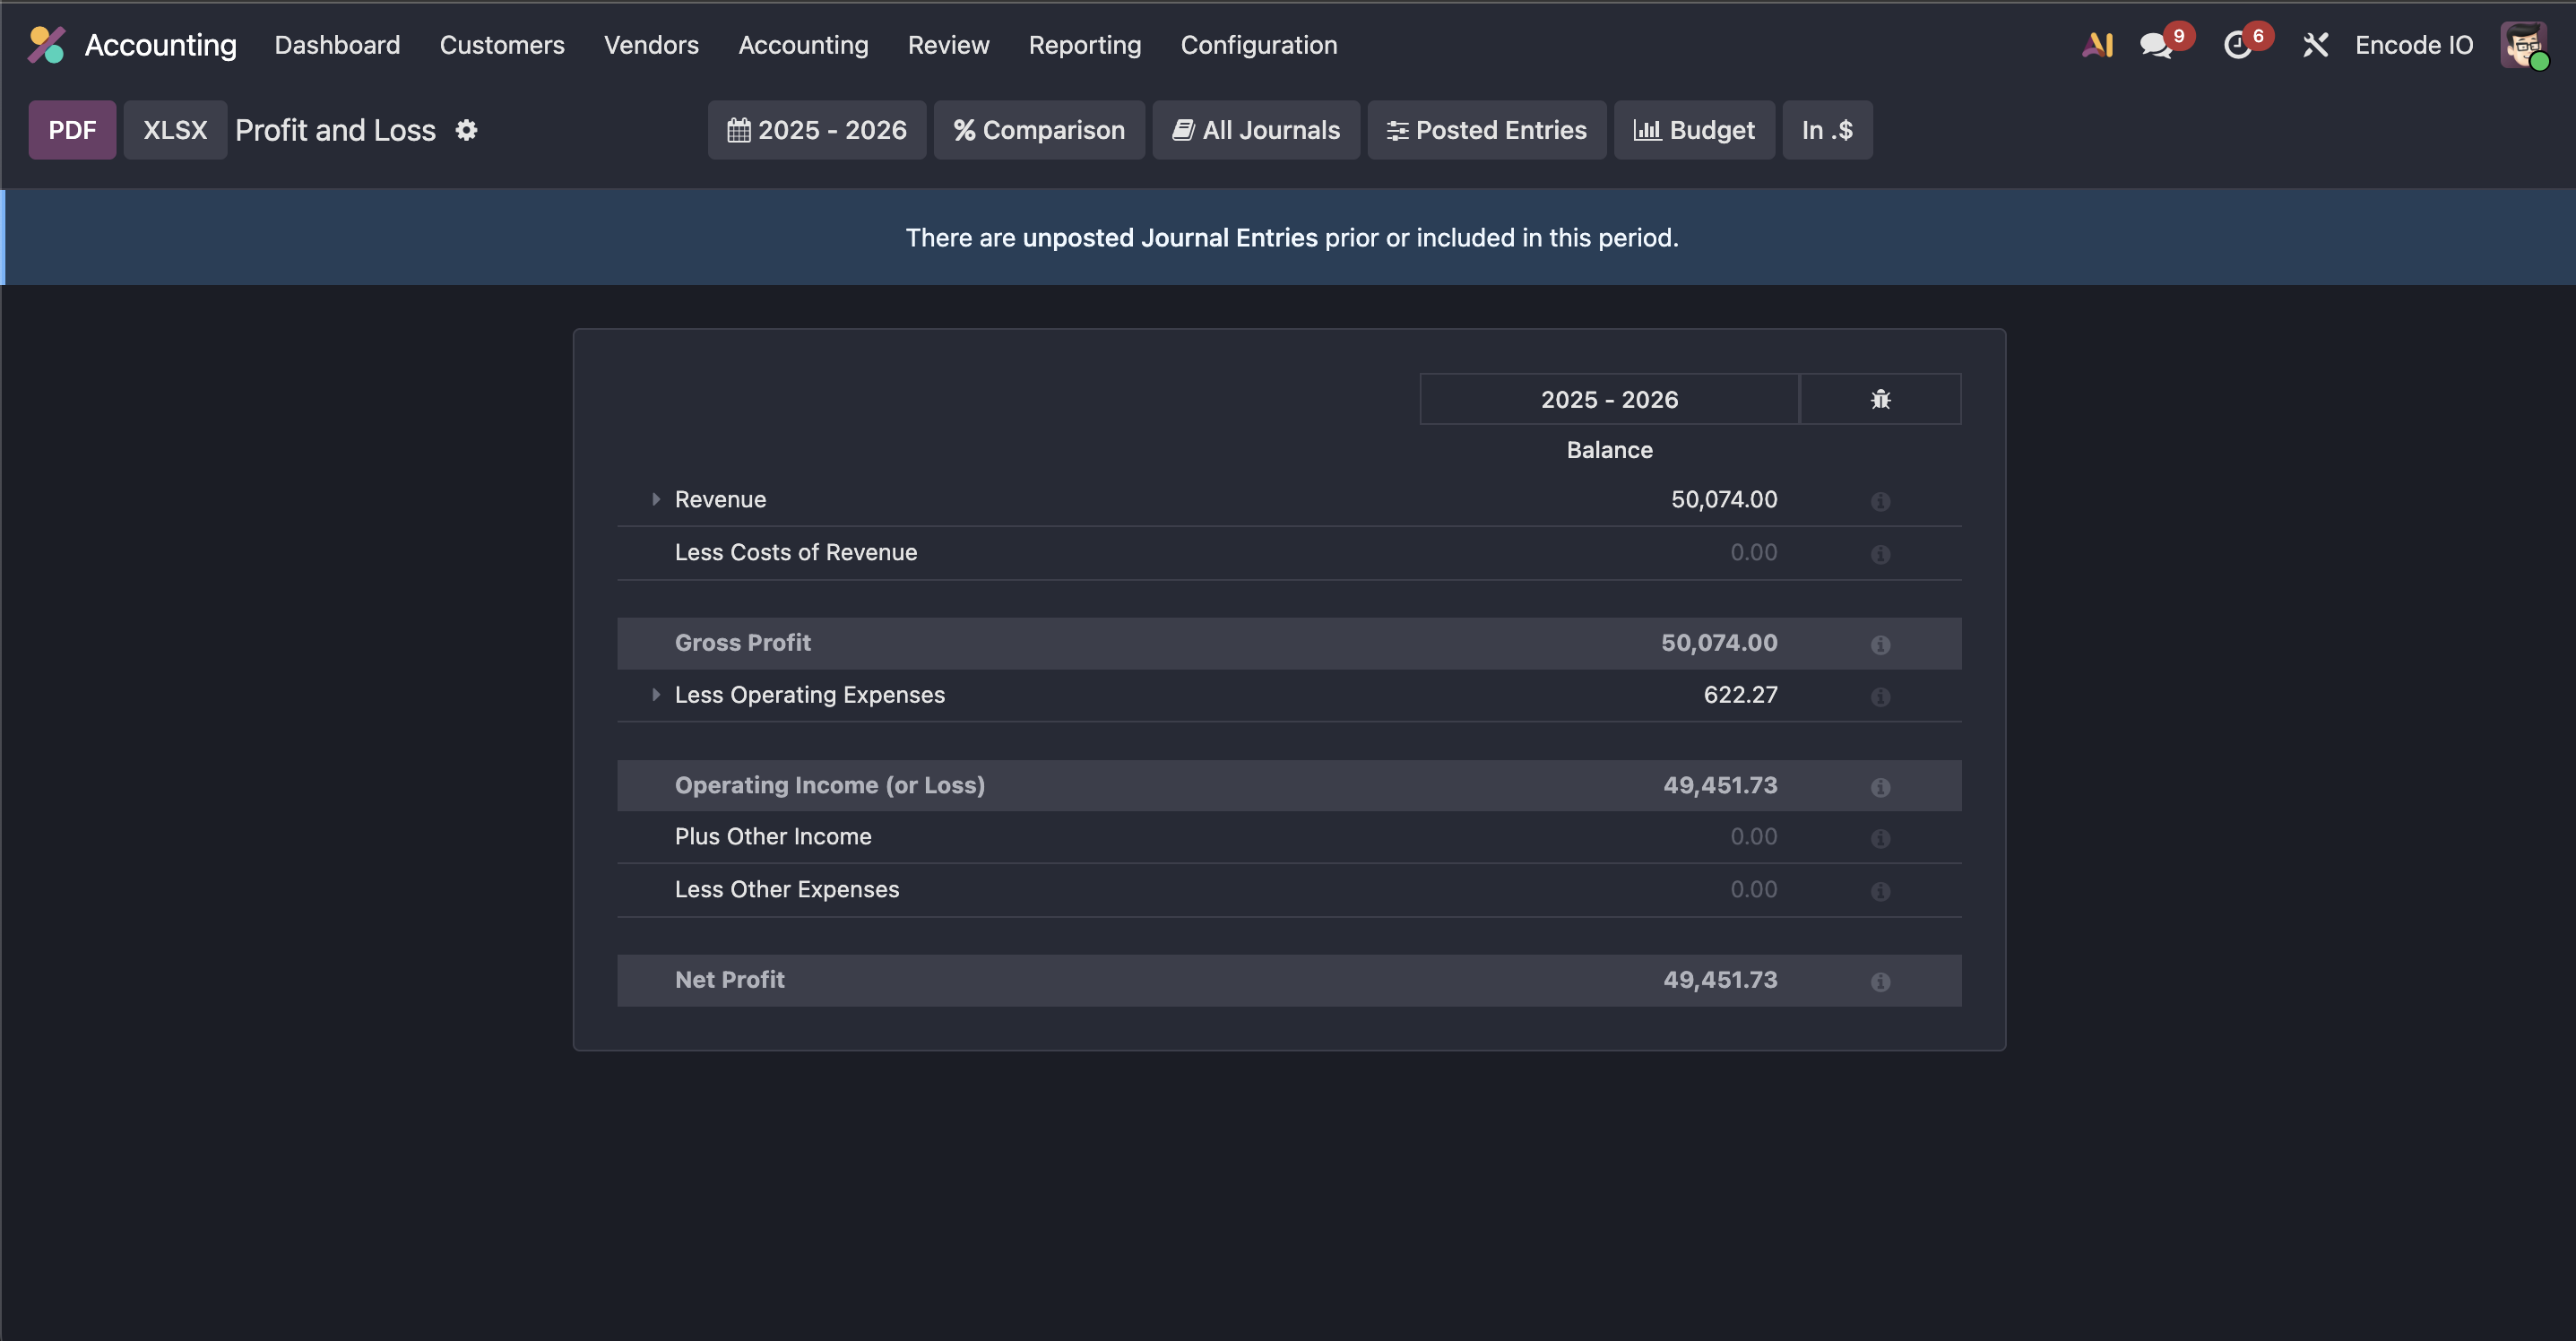The image size is (2576, 1341).
Task: Open the Configuration menu
Action: point(1258,45)
